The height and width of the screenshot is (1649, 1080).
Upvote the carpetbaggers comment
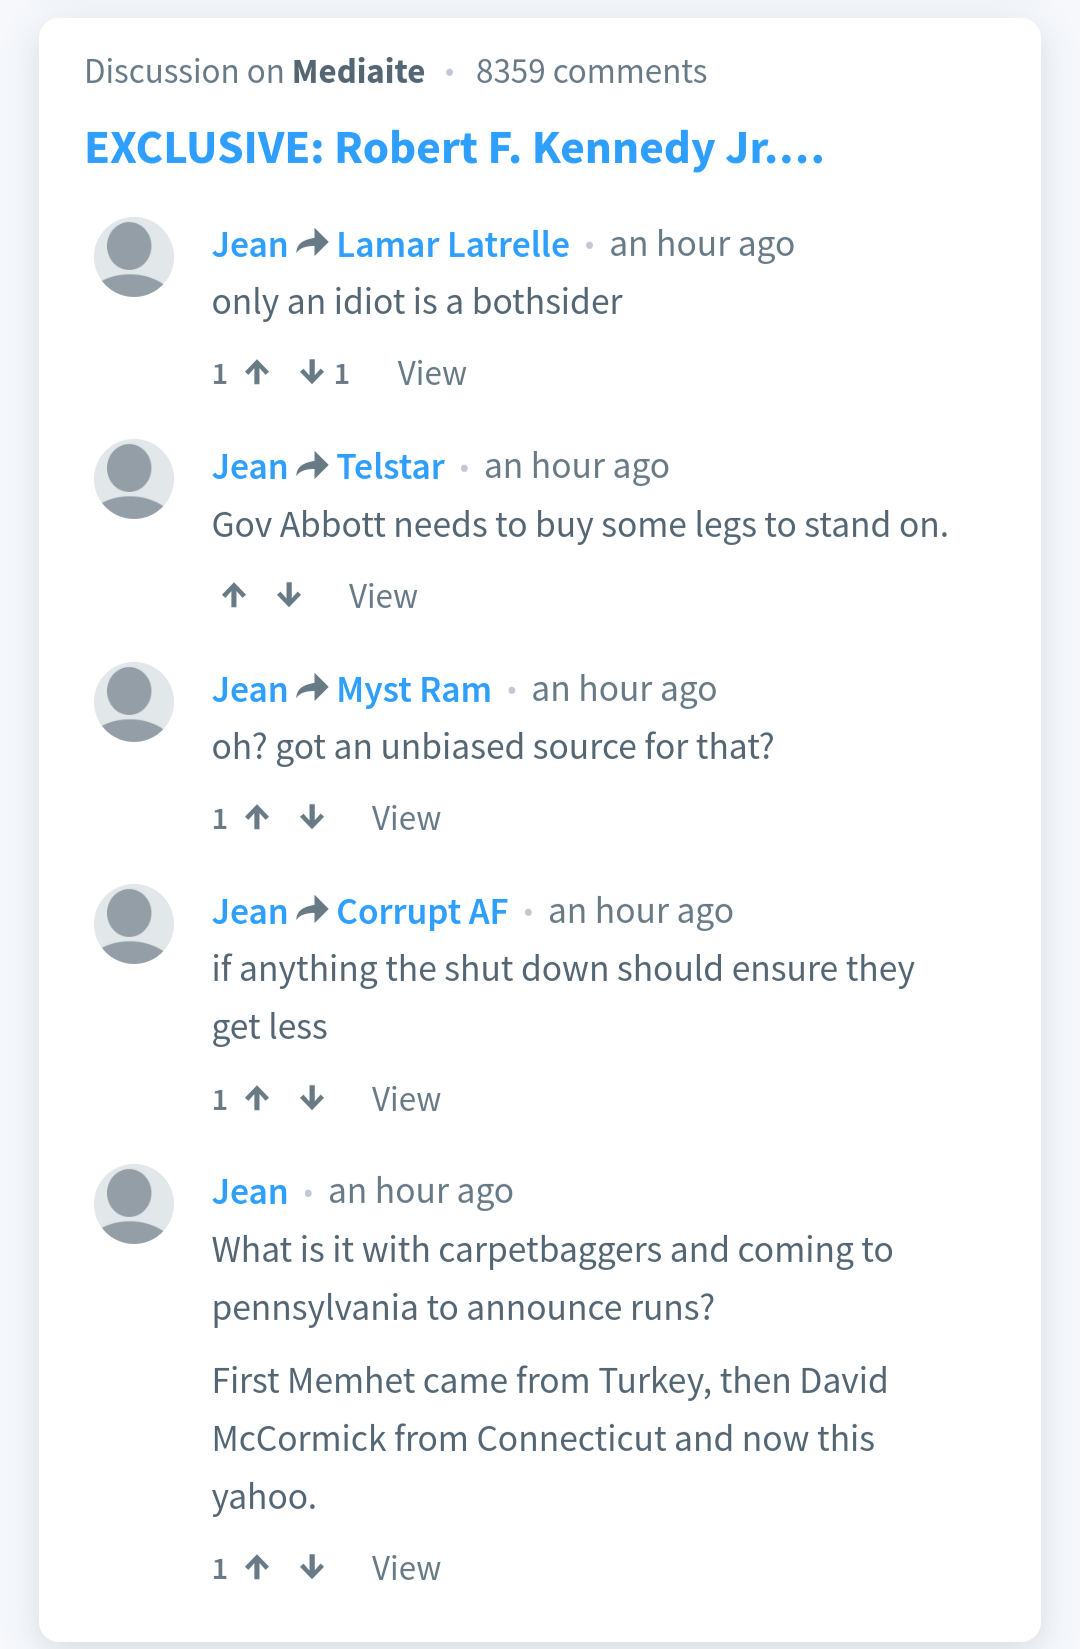tap(257, 1568)
